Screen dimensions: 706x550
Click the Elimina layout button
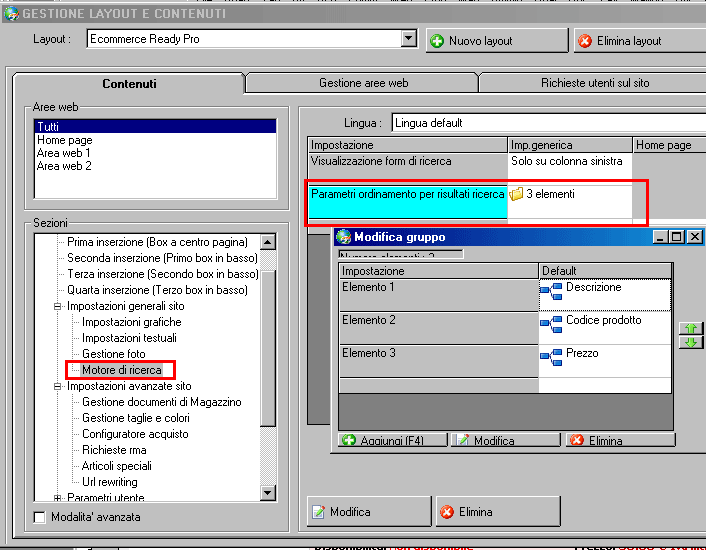640,41
